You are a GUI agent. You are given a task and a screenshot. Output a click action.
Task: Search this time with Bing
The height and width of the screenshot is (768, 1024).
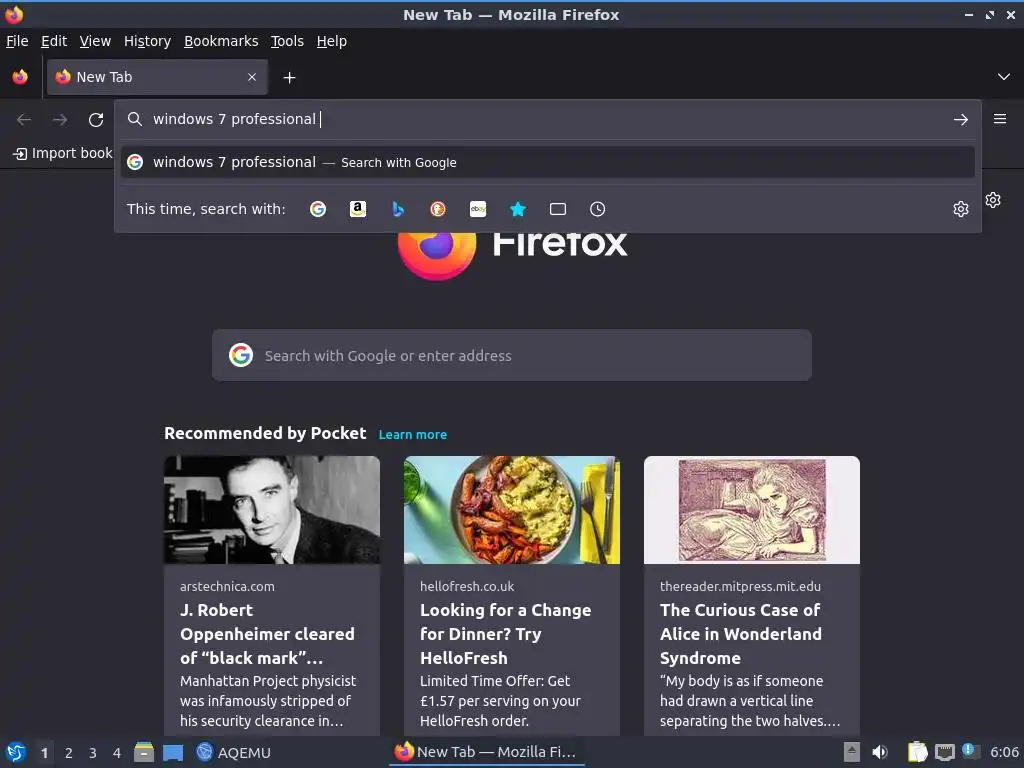click(398, 209)
